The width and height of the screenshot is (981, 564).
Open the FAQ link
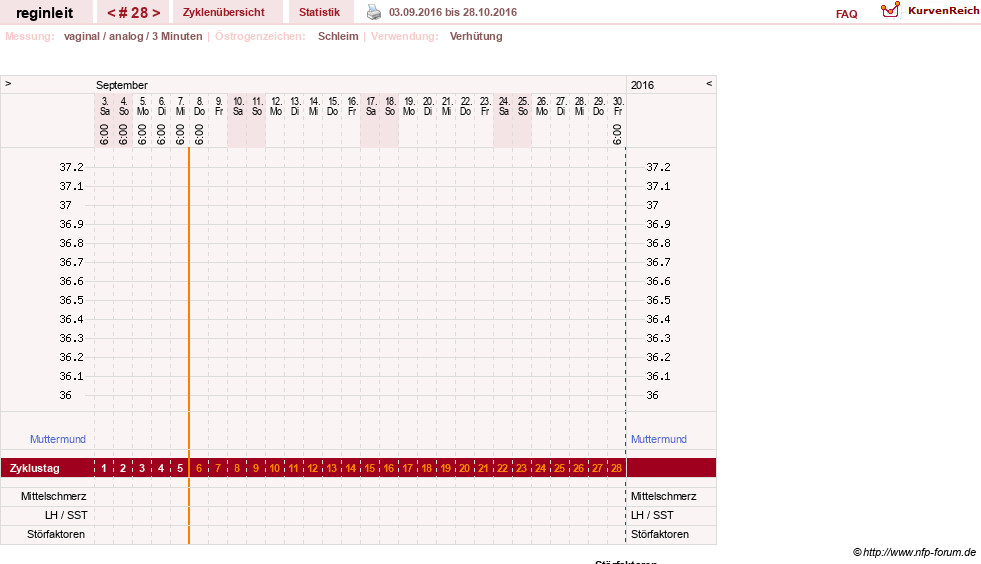point(846,14)
